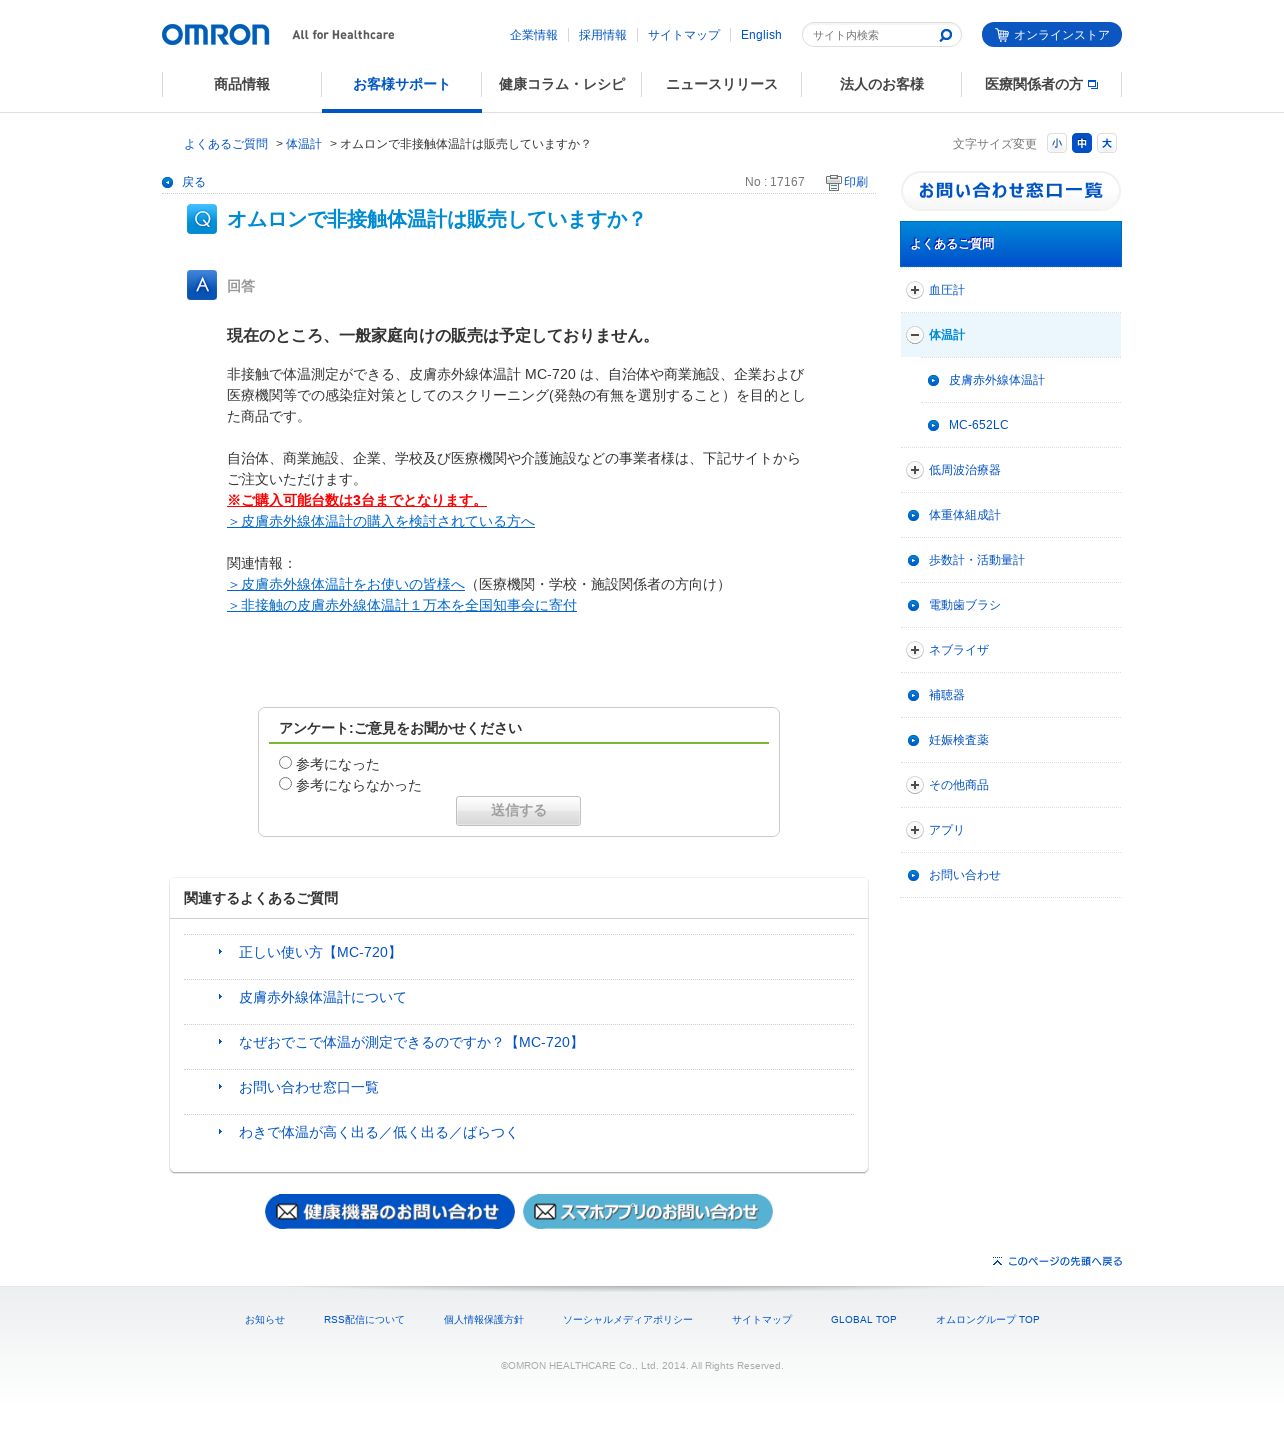Image resolution: width=1284 pixels, height=1442 pixels.
Task: Open footer オムロングループ TOP link
Action: [x=988, y=1320]
